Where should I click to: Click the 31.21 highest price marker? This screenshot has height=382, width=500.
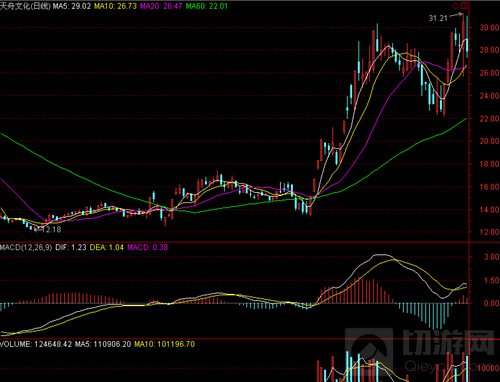coord(438,18)
